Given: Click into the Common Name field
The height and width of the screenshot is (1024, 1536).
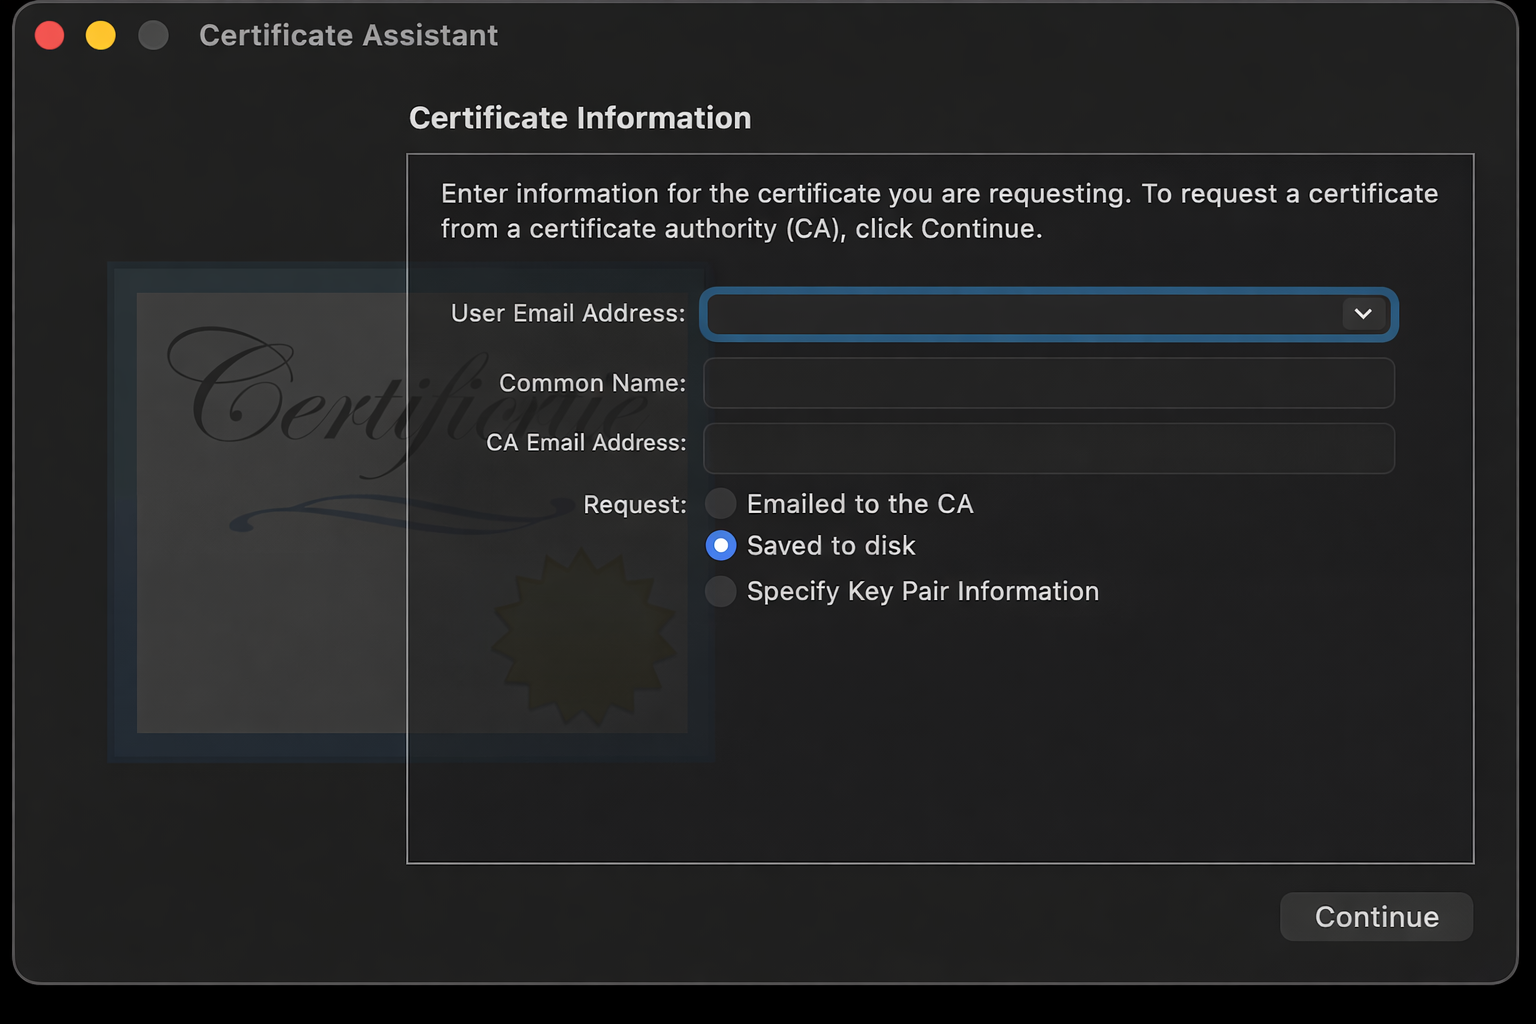Looking at the screenshot, I should coord(1048,383).
